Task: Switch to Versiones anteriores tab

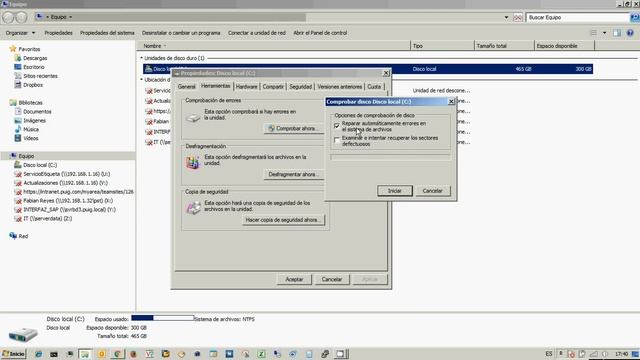Action: pos(340,87)
